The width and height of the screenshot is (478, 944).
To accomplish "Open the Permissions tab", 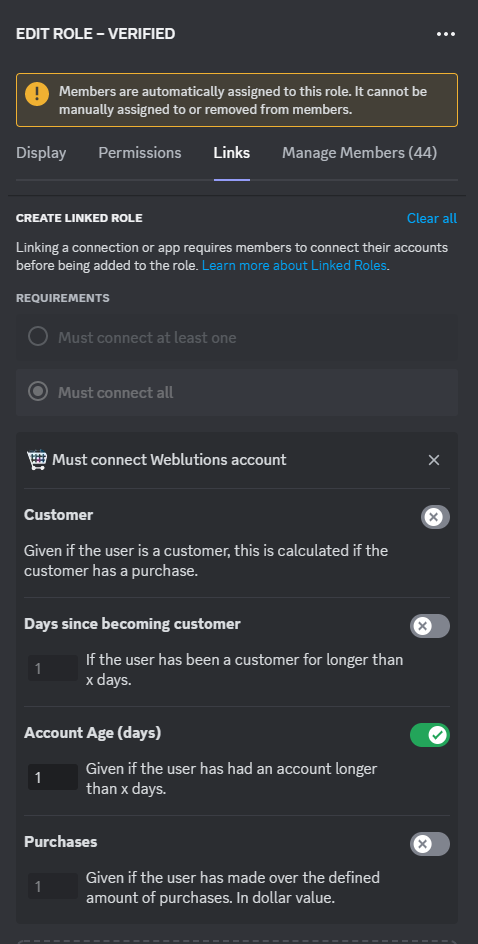I will pyautogui.click(x=140, y=153).
